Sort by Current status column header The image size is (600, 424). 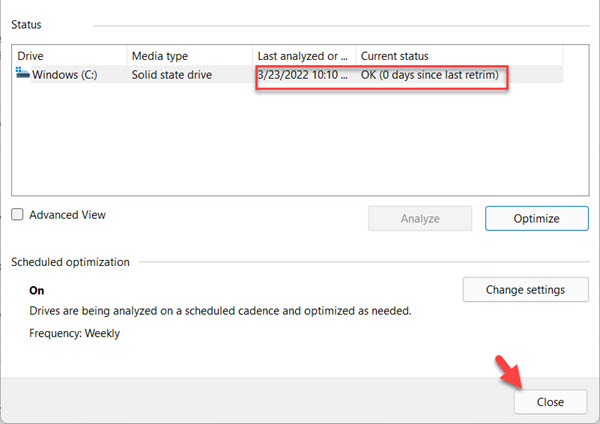[459, 56]
